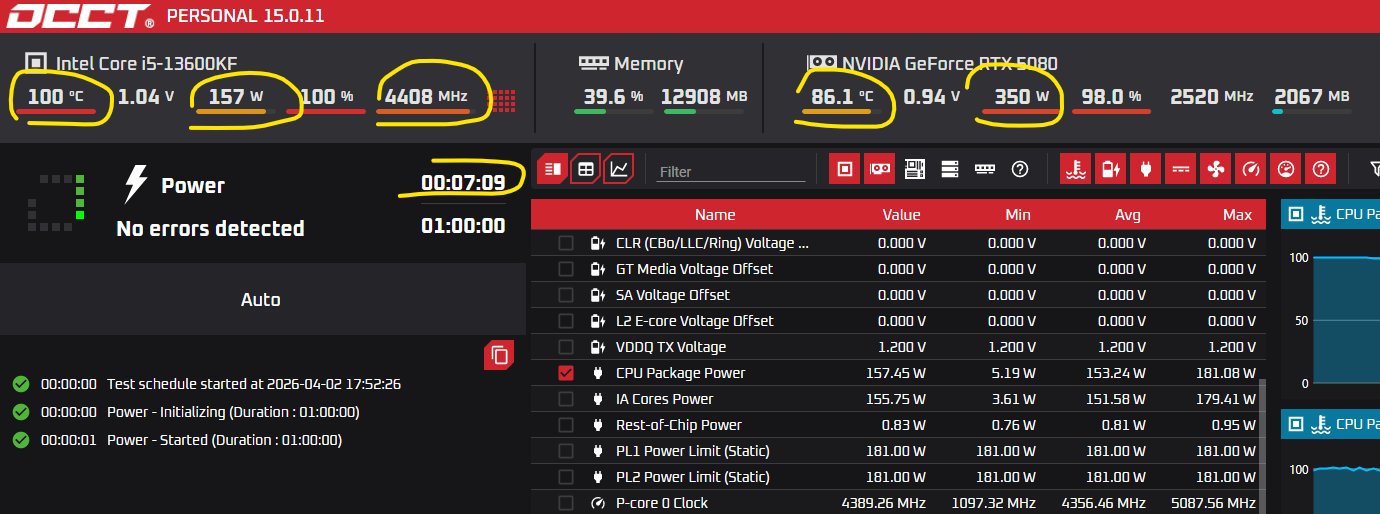Viewport: 1380px width, 514px height.
Task: Click the GPU memory 2067 MB readout
Action: pos(1312,96)
